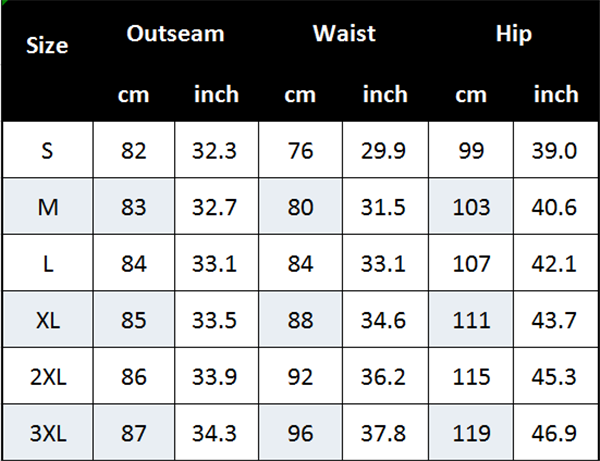The height and width of the screenshot is (461, 600).
Task: Click the cm subheader under Waist
Action: (300, 94)
